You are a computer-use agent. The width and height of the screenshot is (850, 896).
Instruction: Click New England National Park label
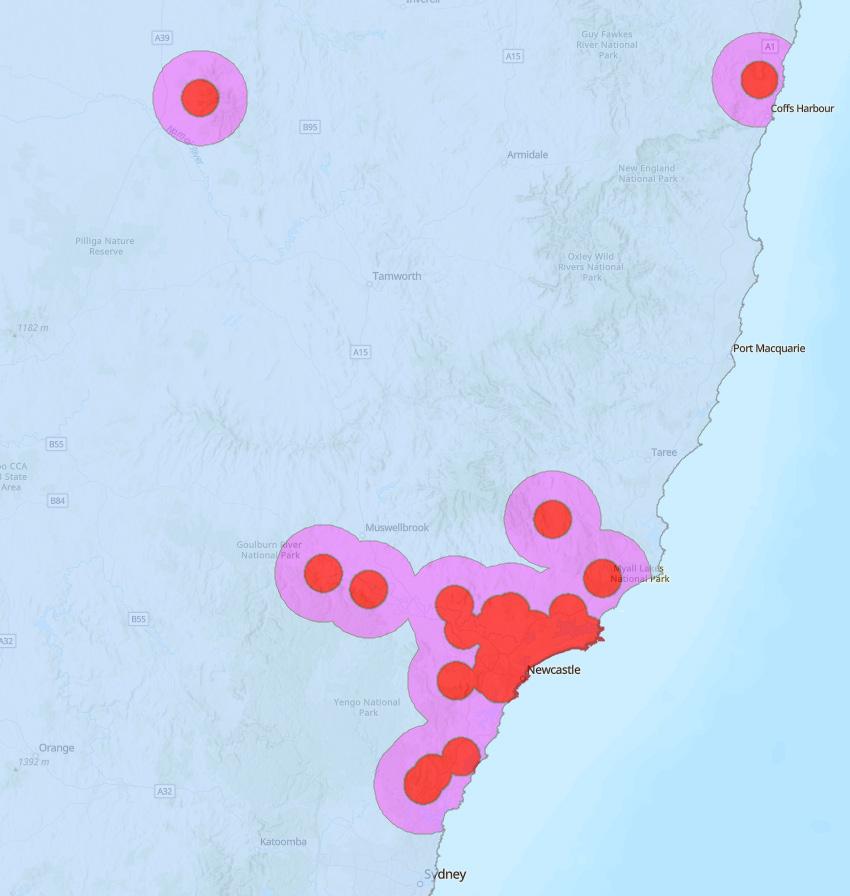pos(647,174)
